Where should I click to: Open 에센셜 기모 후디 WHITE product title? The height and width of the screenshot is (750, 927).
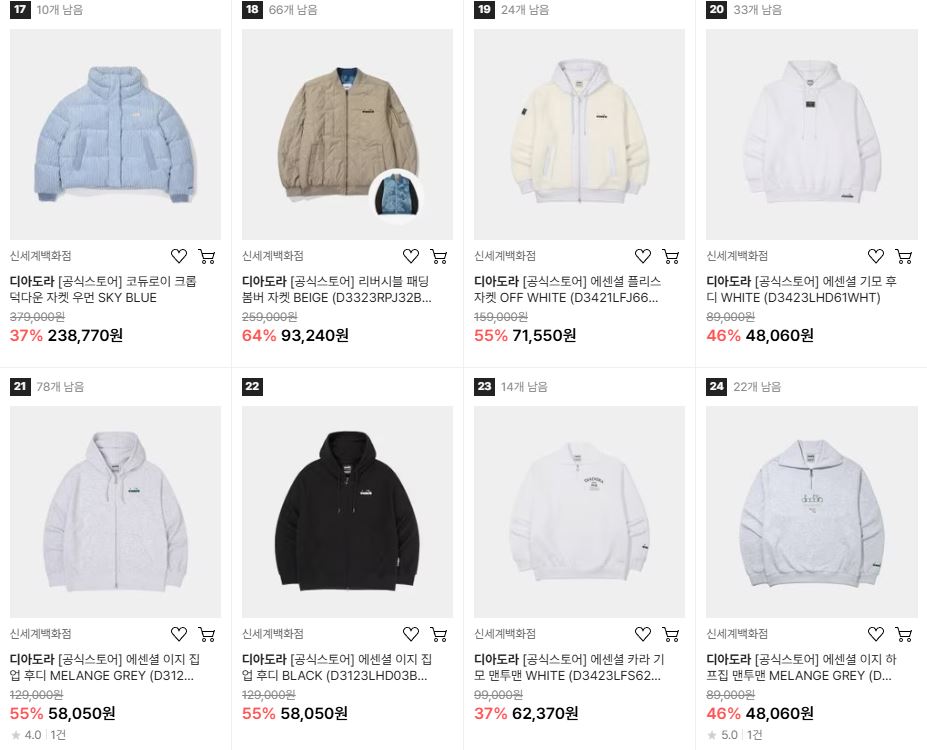pyautogui.click(x=801, y=290)
